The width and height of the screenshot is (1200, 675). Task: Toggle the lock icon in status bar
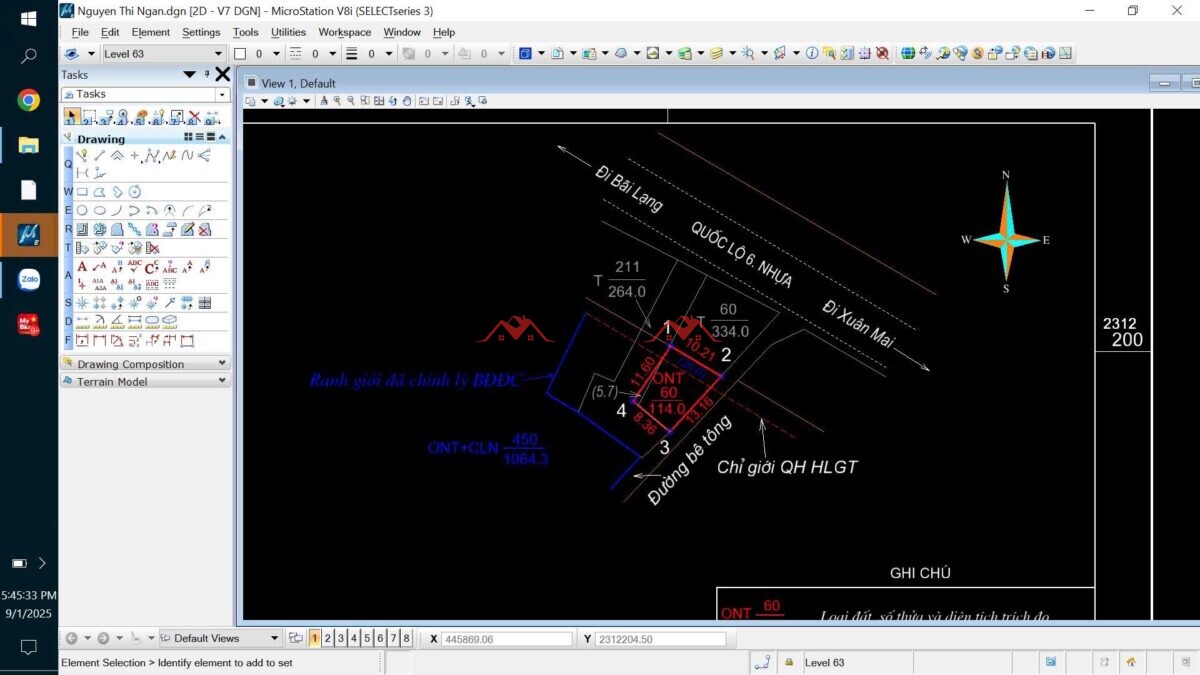789,662
